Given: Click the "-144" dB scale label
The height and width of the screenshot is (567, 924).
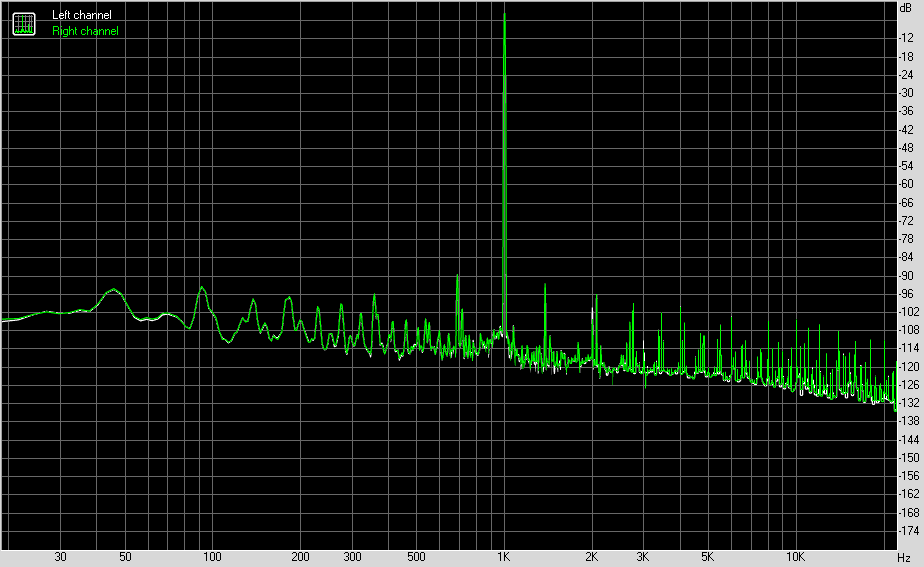Looking at the screenshot, I should pos(908,440).
